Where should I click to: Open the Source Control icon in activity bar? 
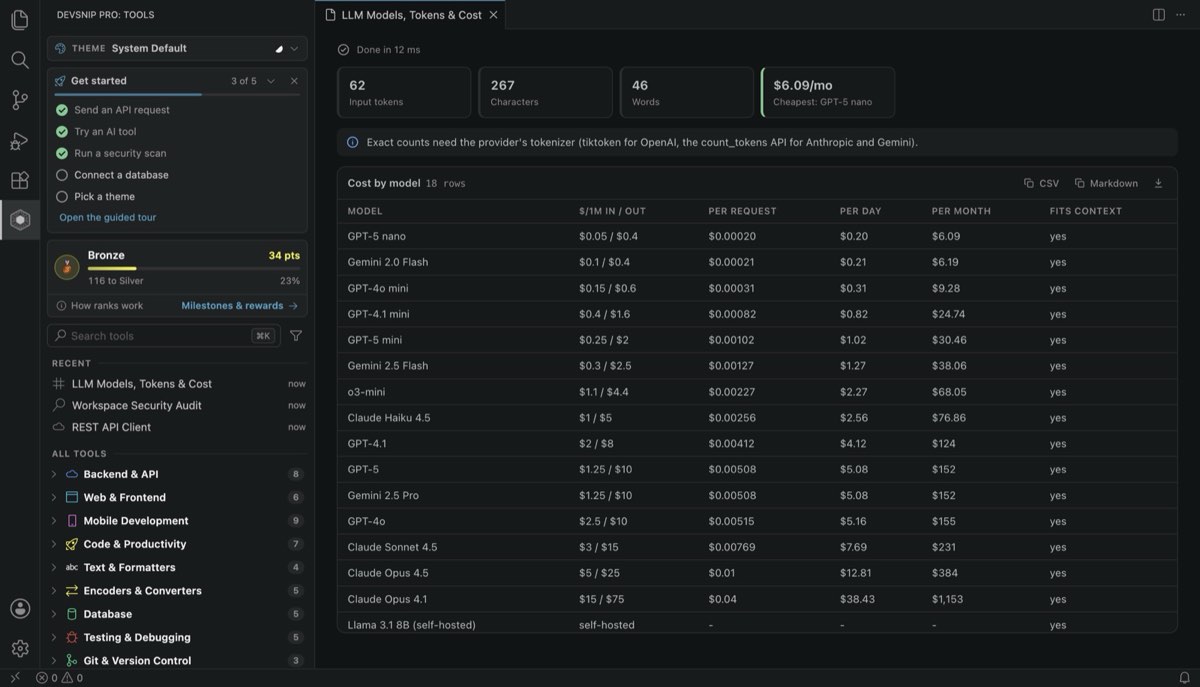click(x=20, y=100)
